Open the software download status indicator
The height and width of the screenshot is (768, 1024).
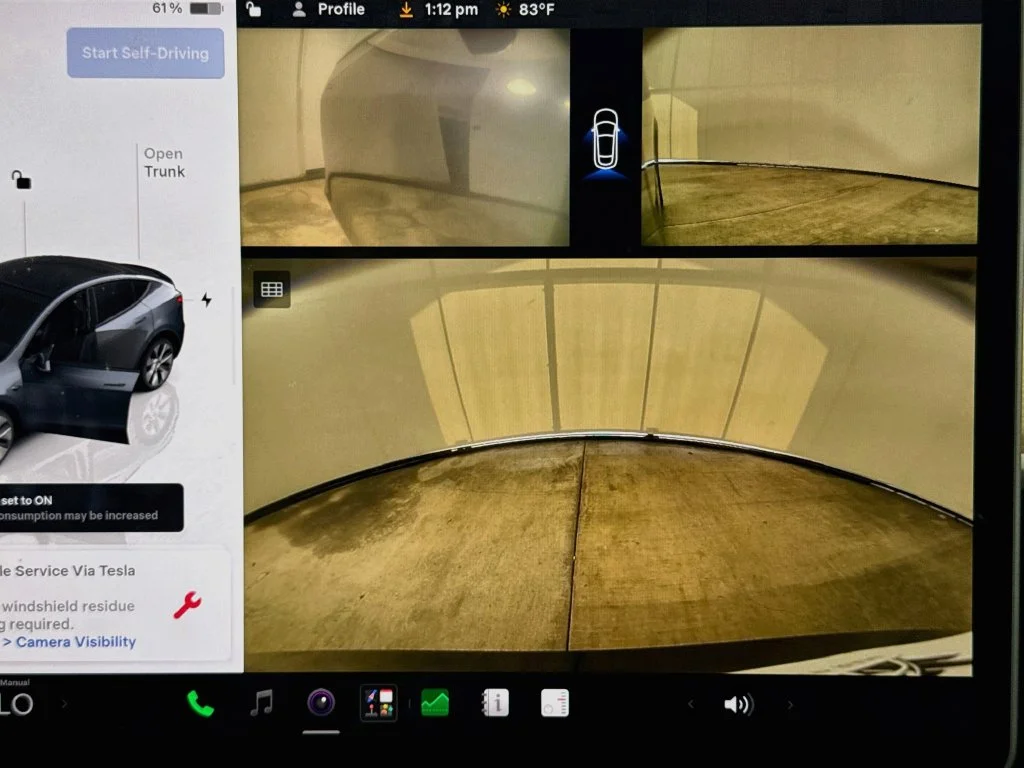click(406, 10)
